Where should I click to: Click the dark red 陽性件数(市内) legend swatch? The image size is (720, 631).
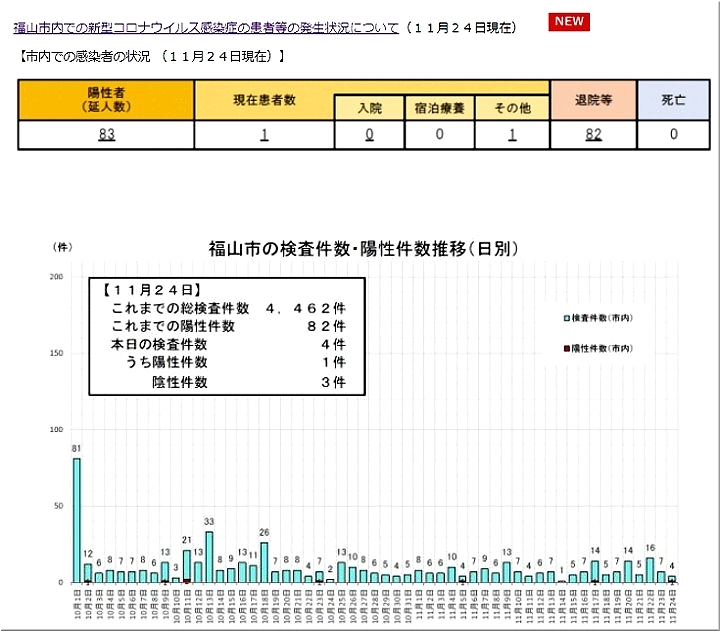click(x=566, y=348)
